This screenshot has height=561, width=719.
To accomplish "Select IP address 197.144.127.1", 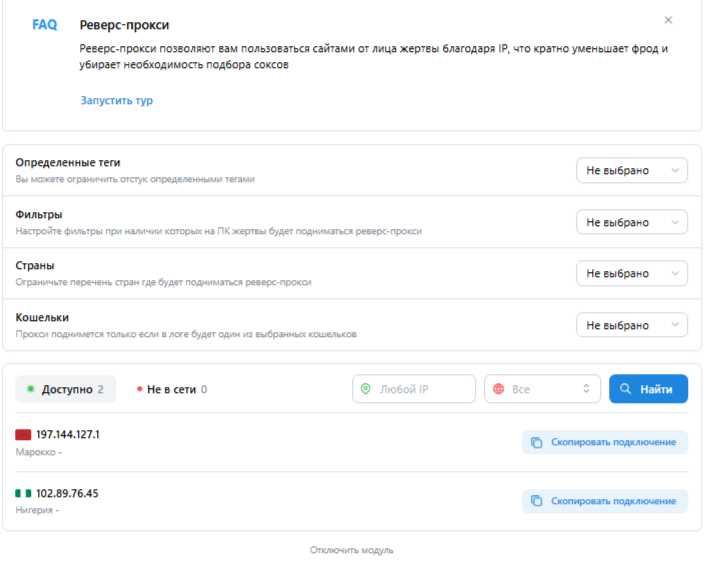I will click(68, 434).
